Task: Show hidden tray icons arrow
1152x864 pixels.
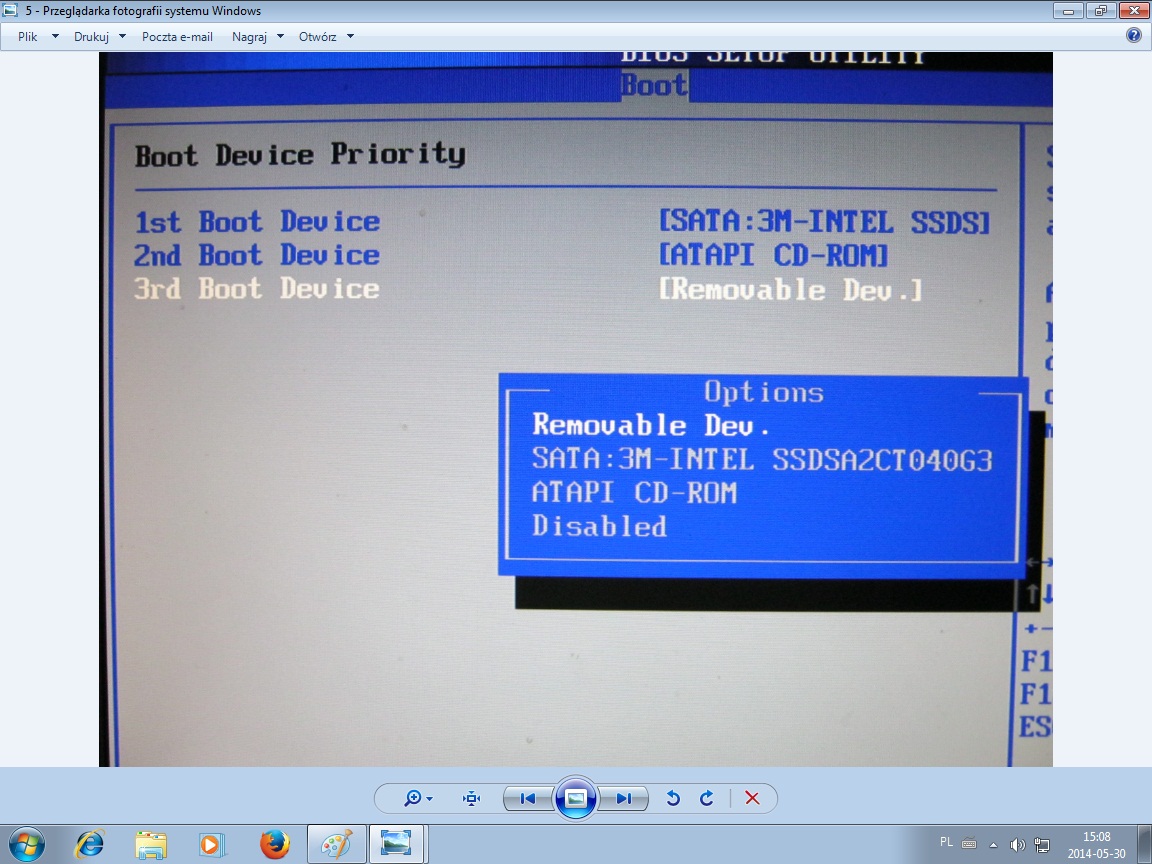Action: 993,845
